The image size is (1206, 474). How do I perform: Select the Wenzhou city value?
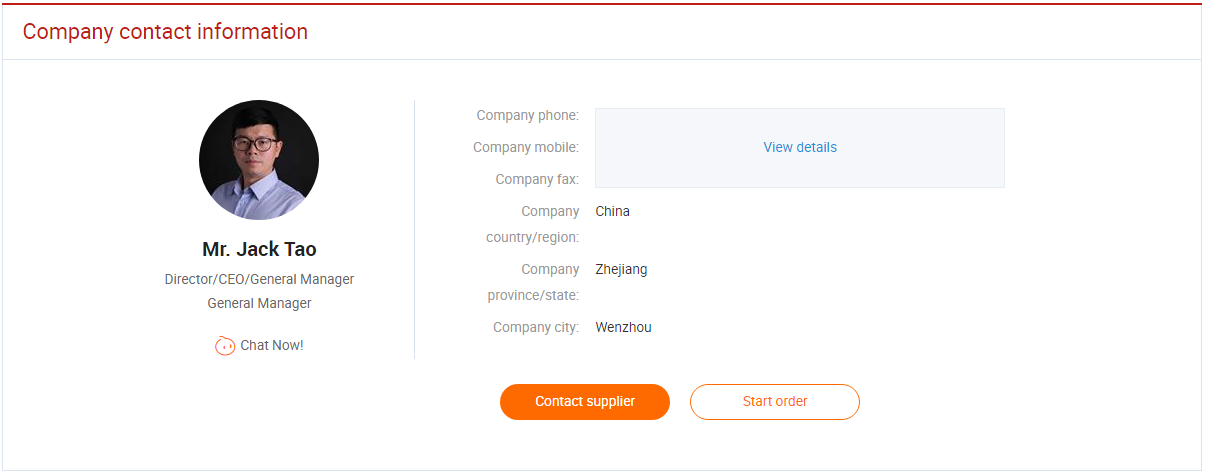(x=623, y=328)
